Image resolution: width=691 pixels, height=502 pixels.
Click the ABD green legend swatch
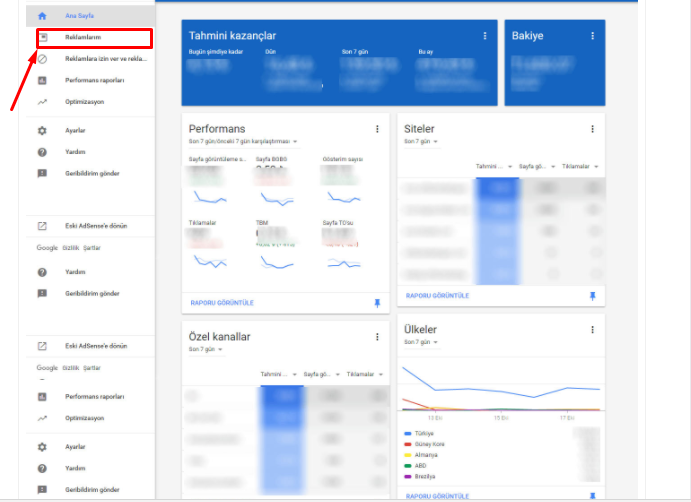pyautogui.click(x=408, y=466)
